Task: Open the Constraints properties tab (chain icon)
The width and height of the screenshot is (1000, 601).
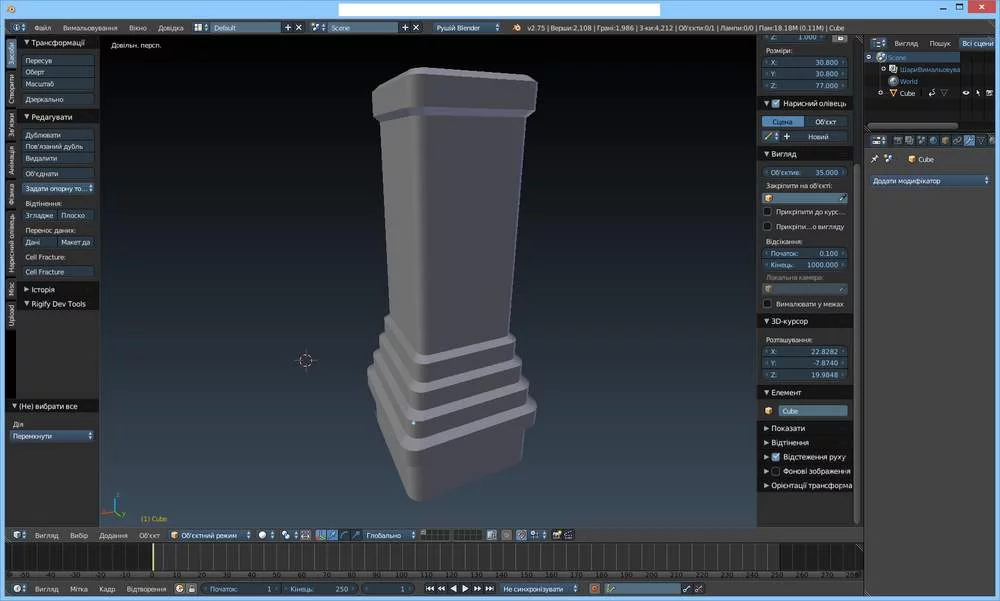Action: (957, 140)
